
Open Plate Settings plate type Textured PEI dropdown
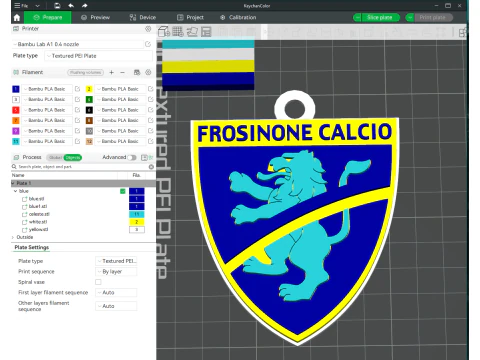116,261
